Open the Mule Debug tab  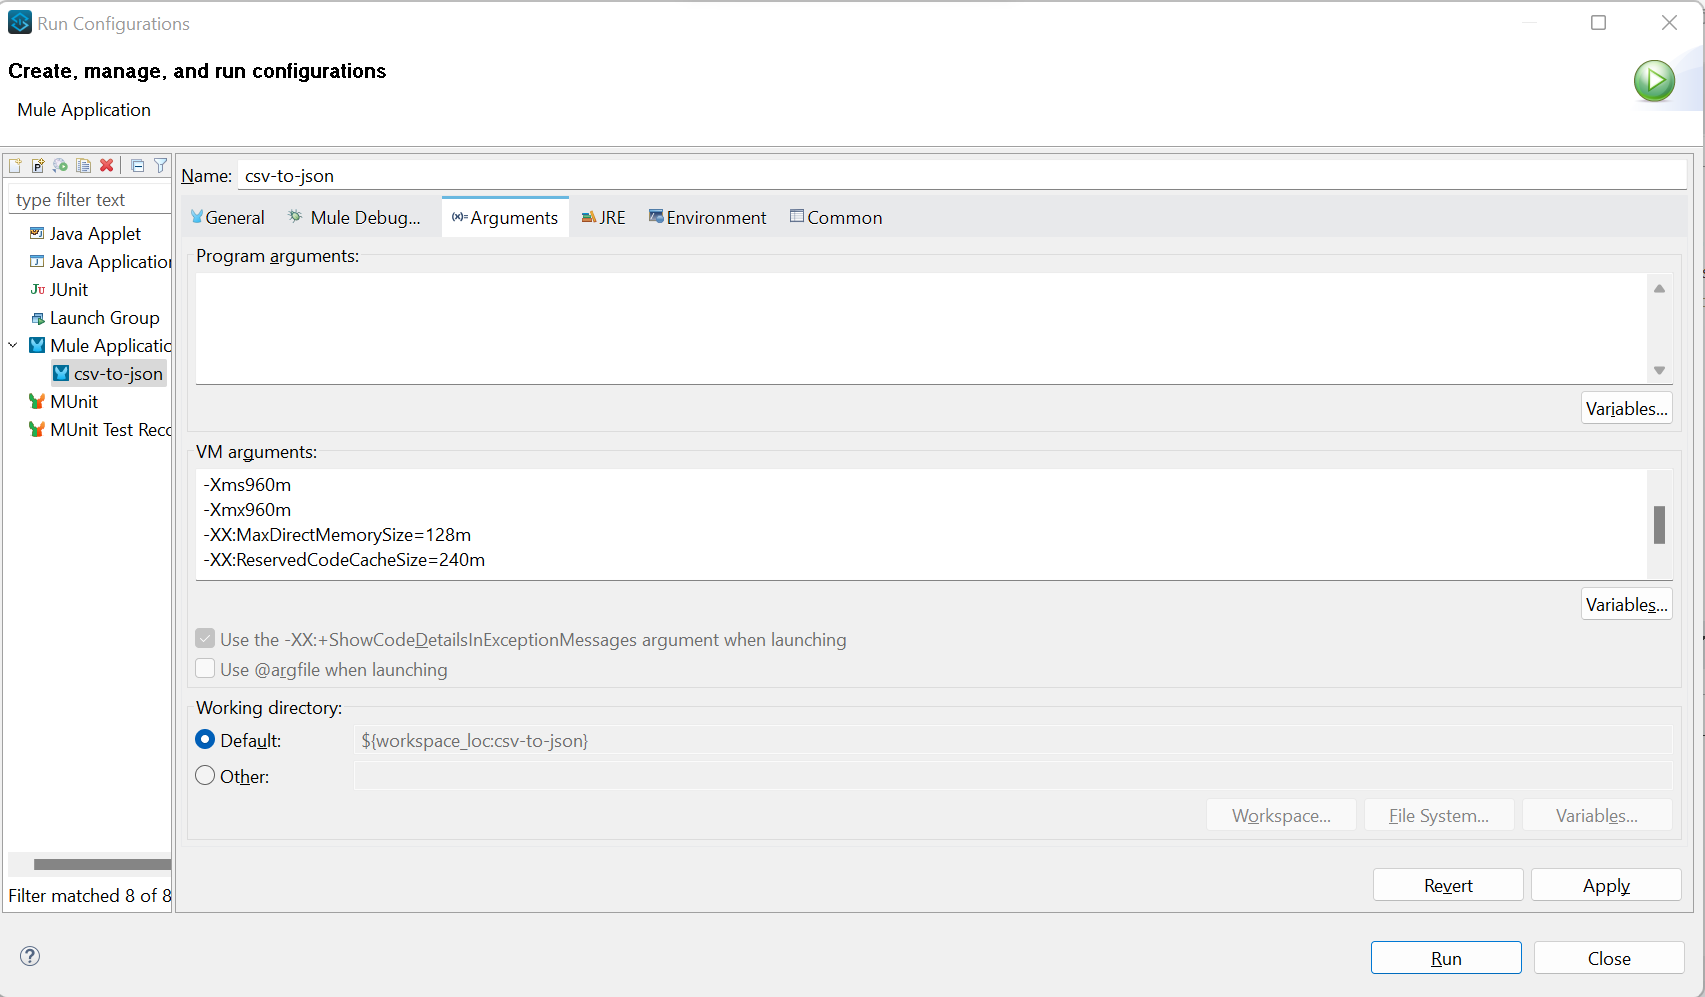coord(354,217)
